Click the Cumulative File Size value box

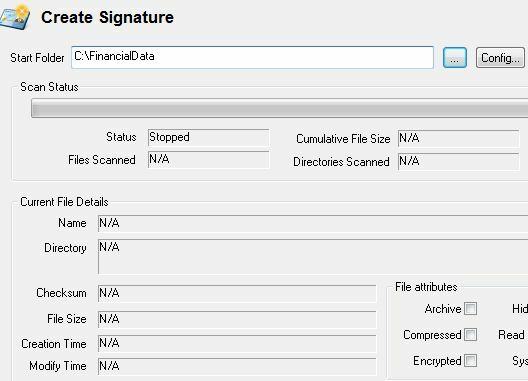click(458, 138)
